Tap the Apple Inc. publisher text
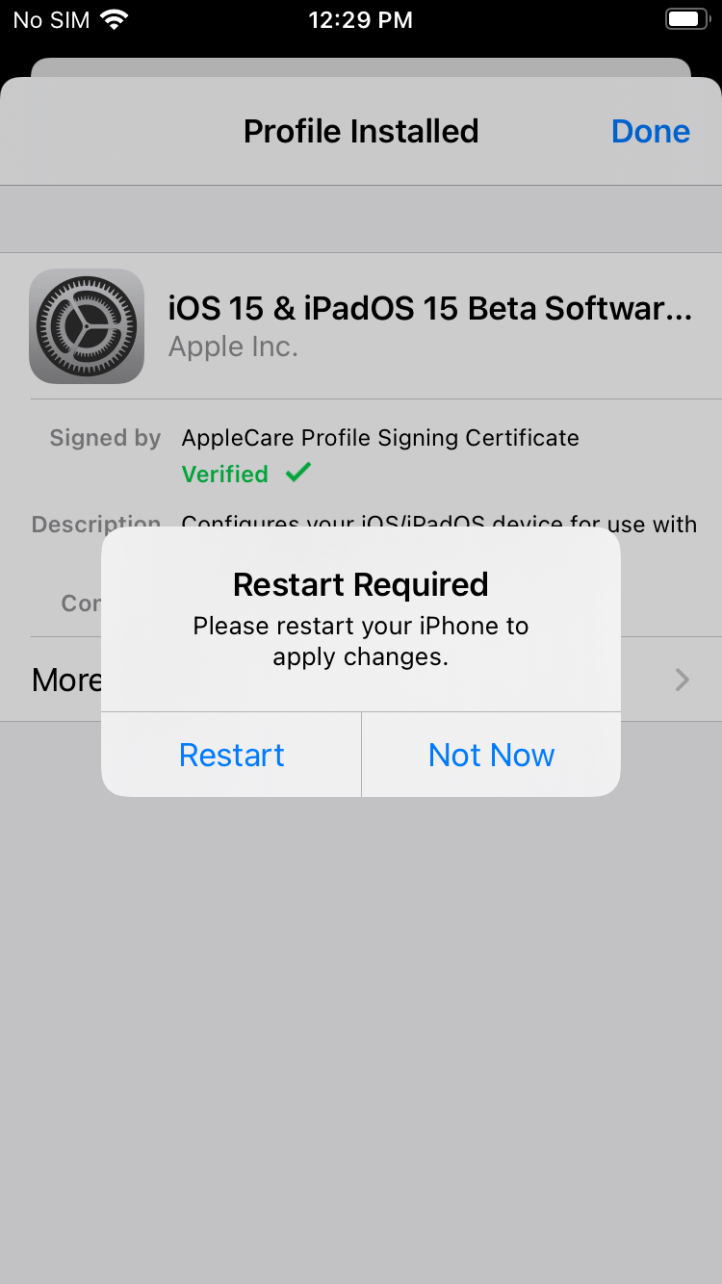The height and width of the screenshot is (1284, 722). pos(233,347)
